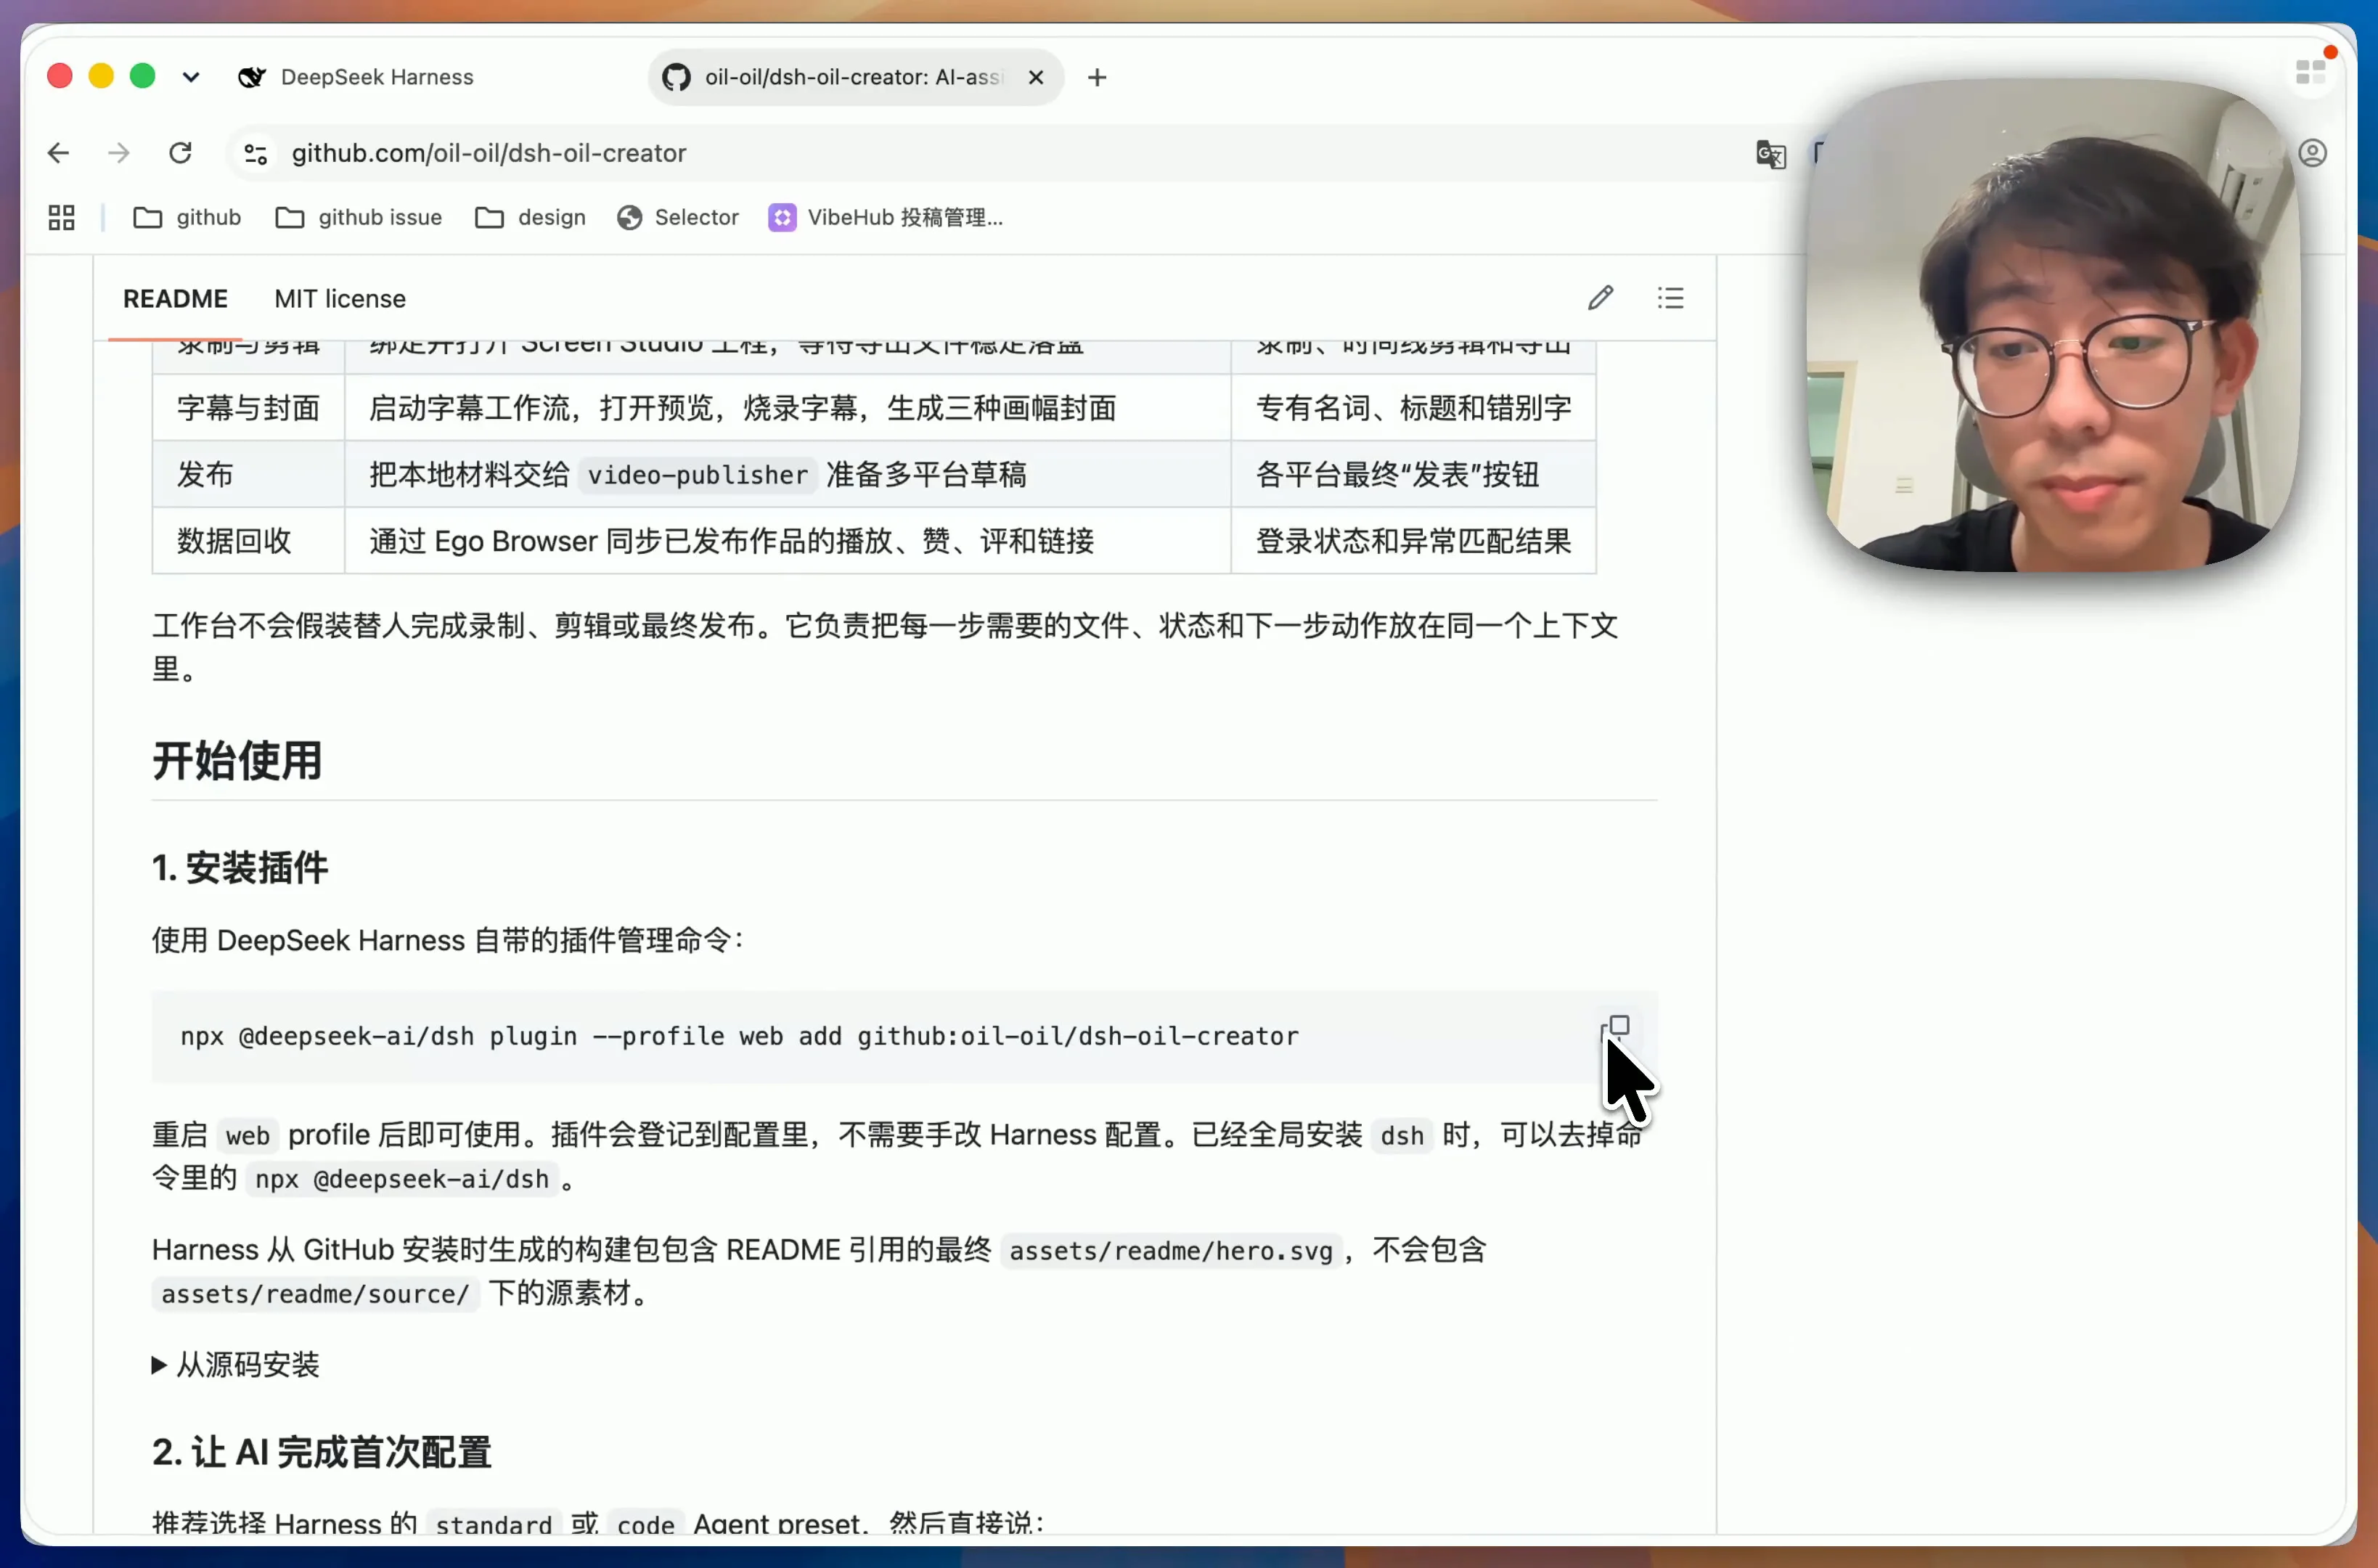Image resolution: width=2378 pixels, height=1568 pixels.
Task: Open the browser profile account icon
Action: click(x=2312, y=153)
